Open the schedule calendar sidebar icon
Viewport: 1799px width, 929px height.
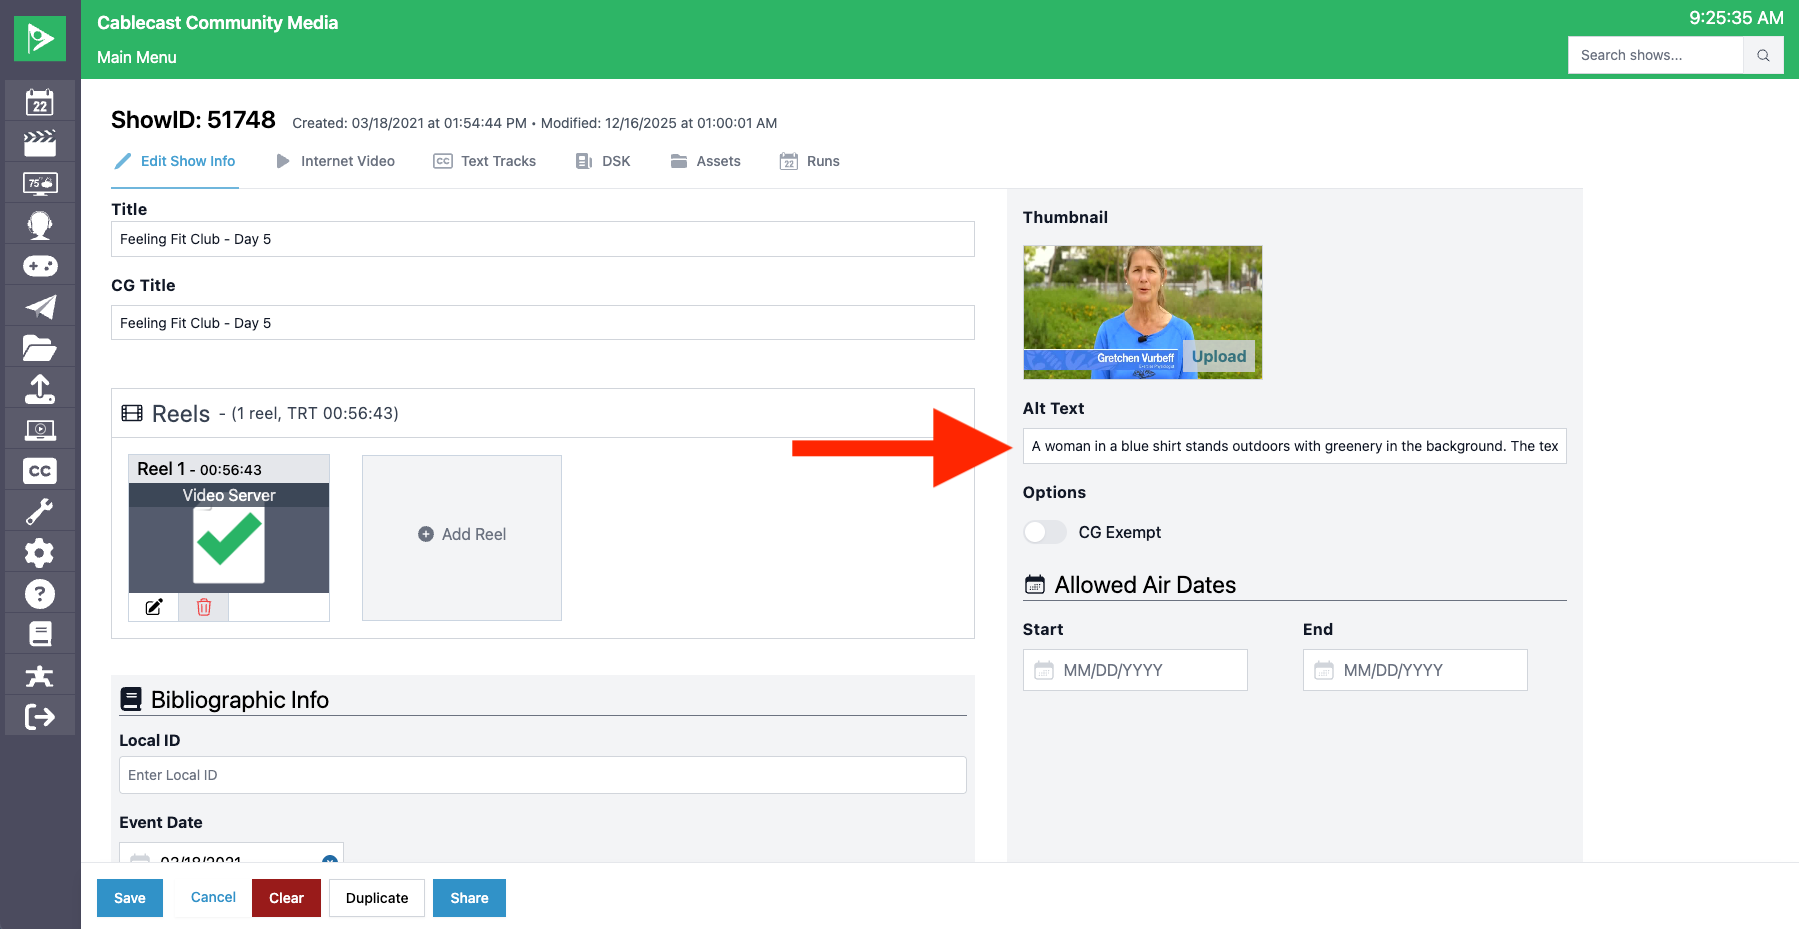[x=40, y=102]
